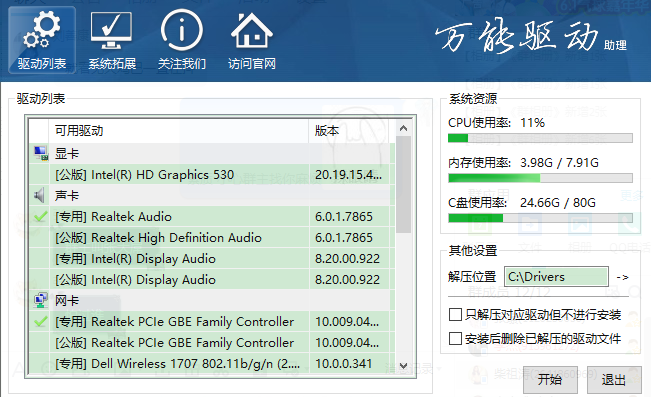The width and height of the screenshot is (651, 397).
Task: Open 关注我们 info icon
Action: 181,40
